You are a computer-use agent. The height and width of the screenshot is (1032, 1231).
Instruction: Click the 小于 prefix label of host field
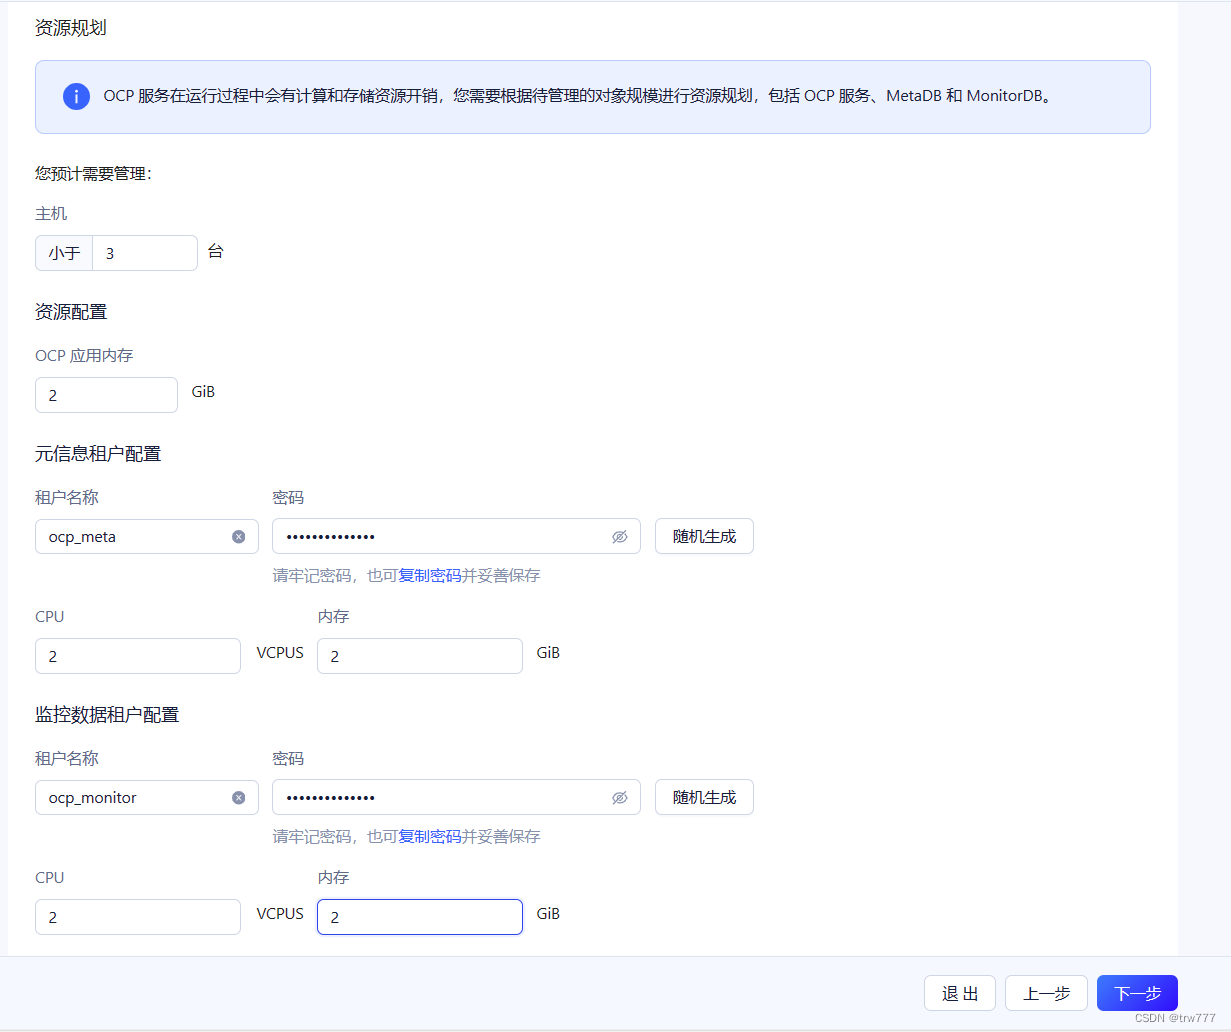pyautogui.click(x=64, y=253)
